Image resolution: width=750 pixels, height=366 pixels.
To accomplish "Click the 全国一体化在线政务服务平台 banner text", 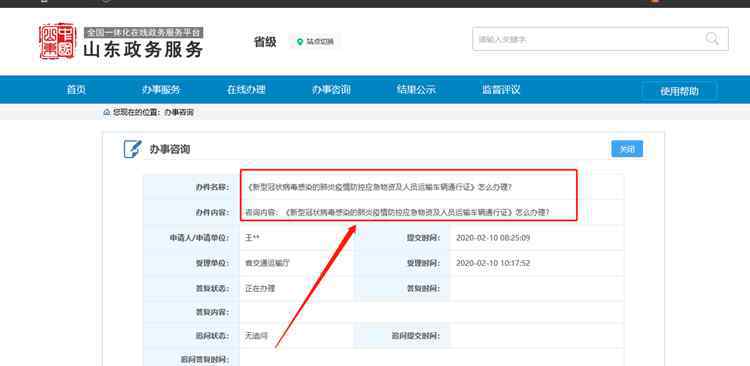I will pyautogui.click(x=144, y=33).
